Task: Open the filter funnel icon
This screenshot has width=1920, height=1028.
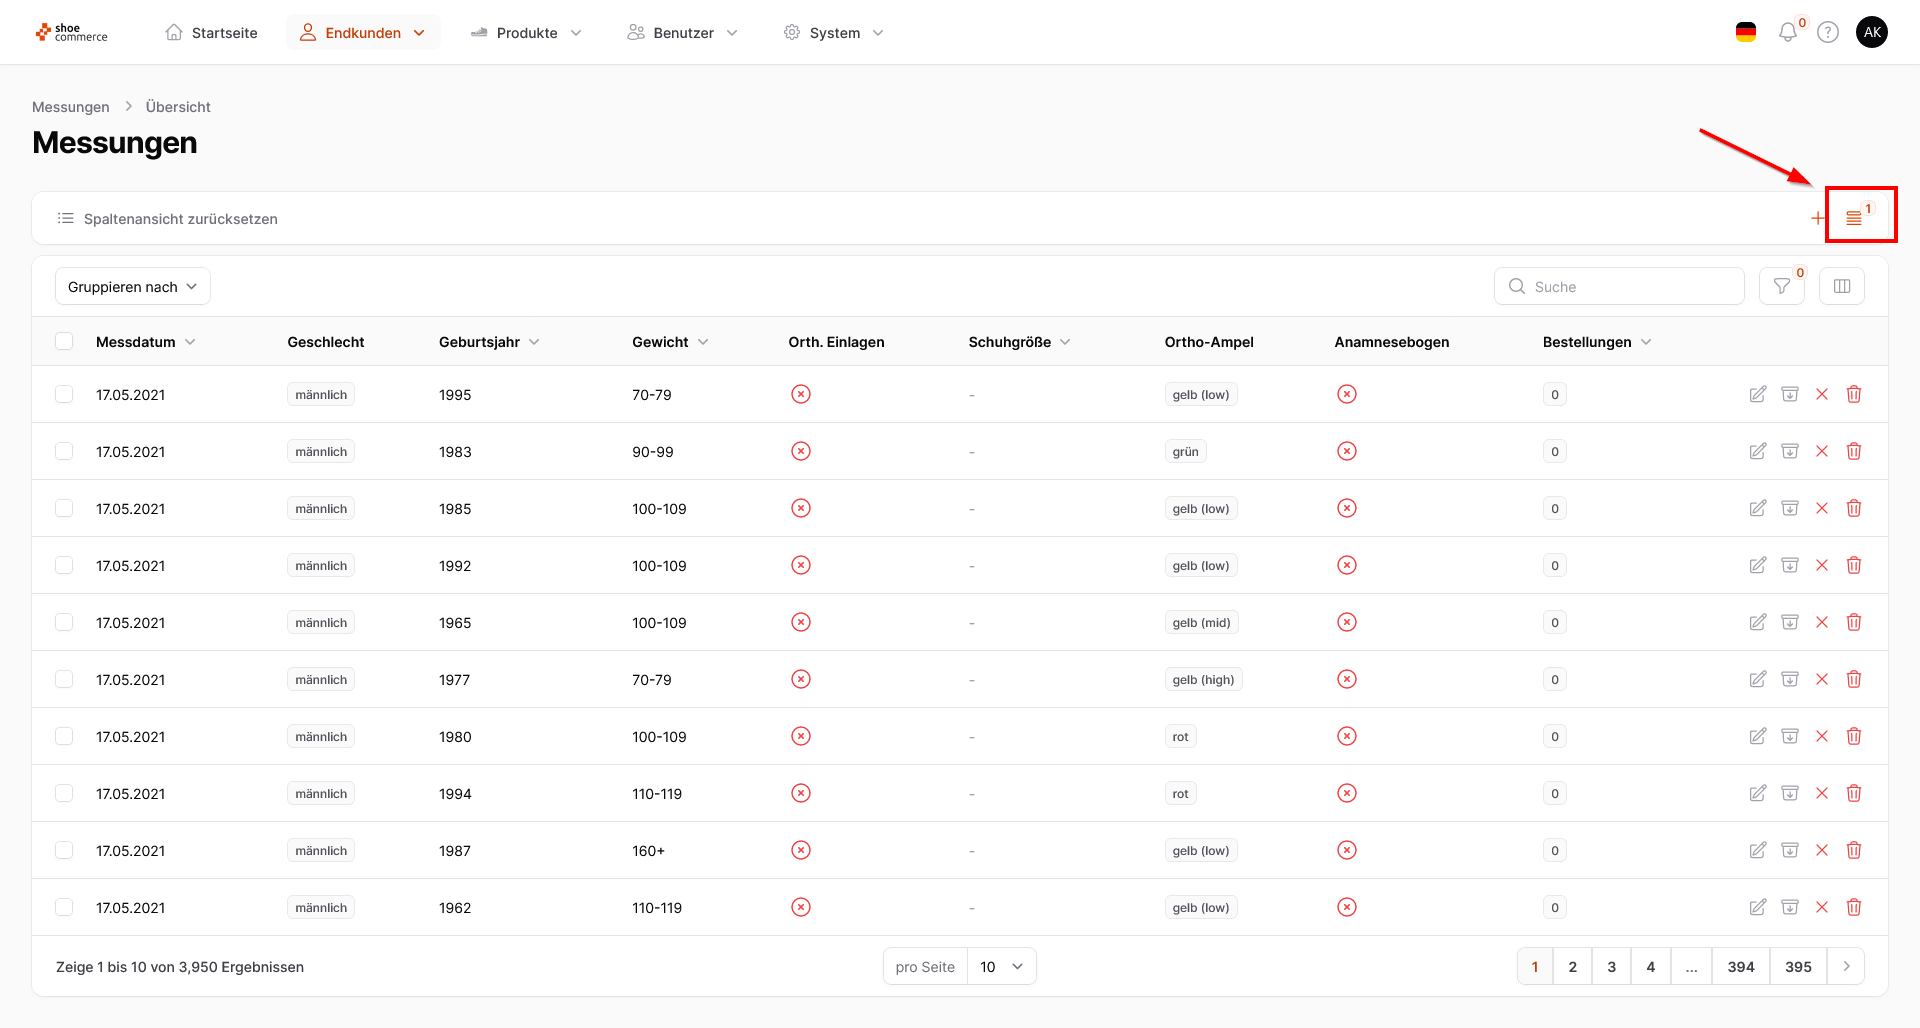Action: 1781,287
